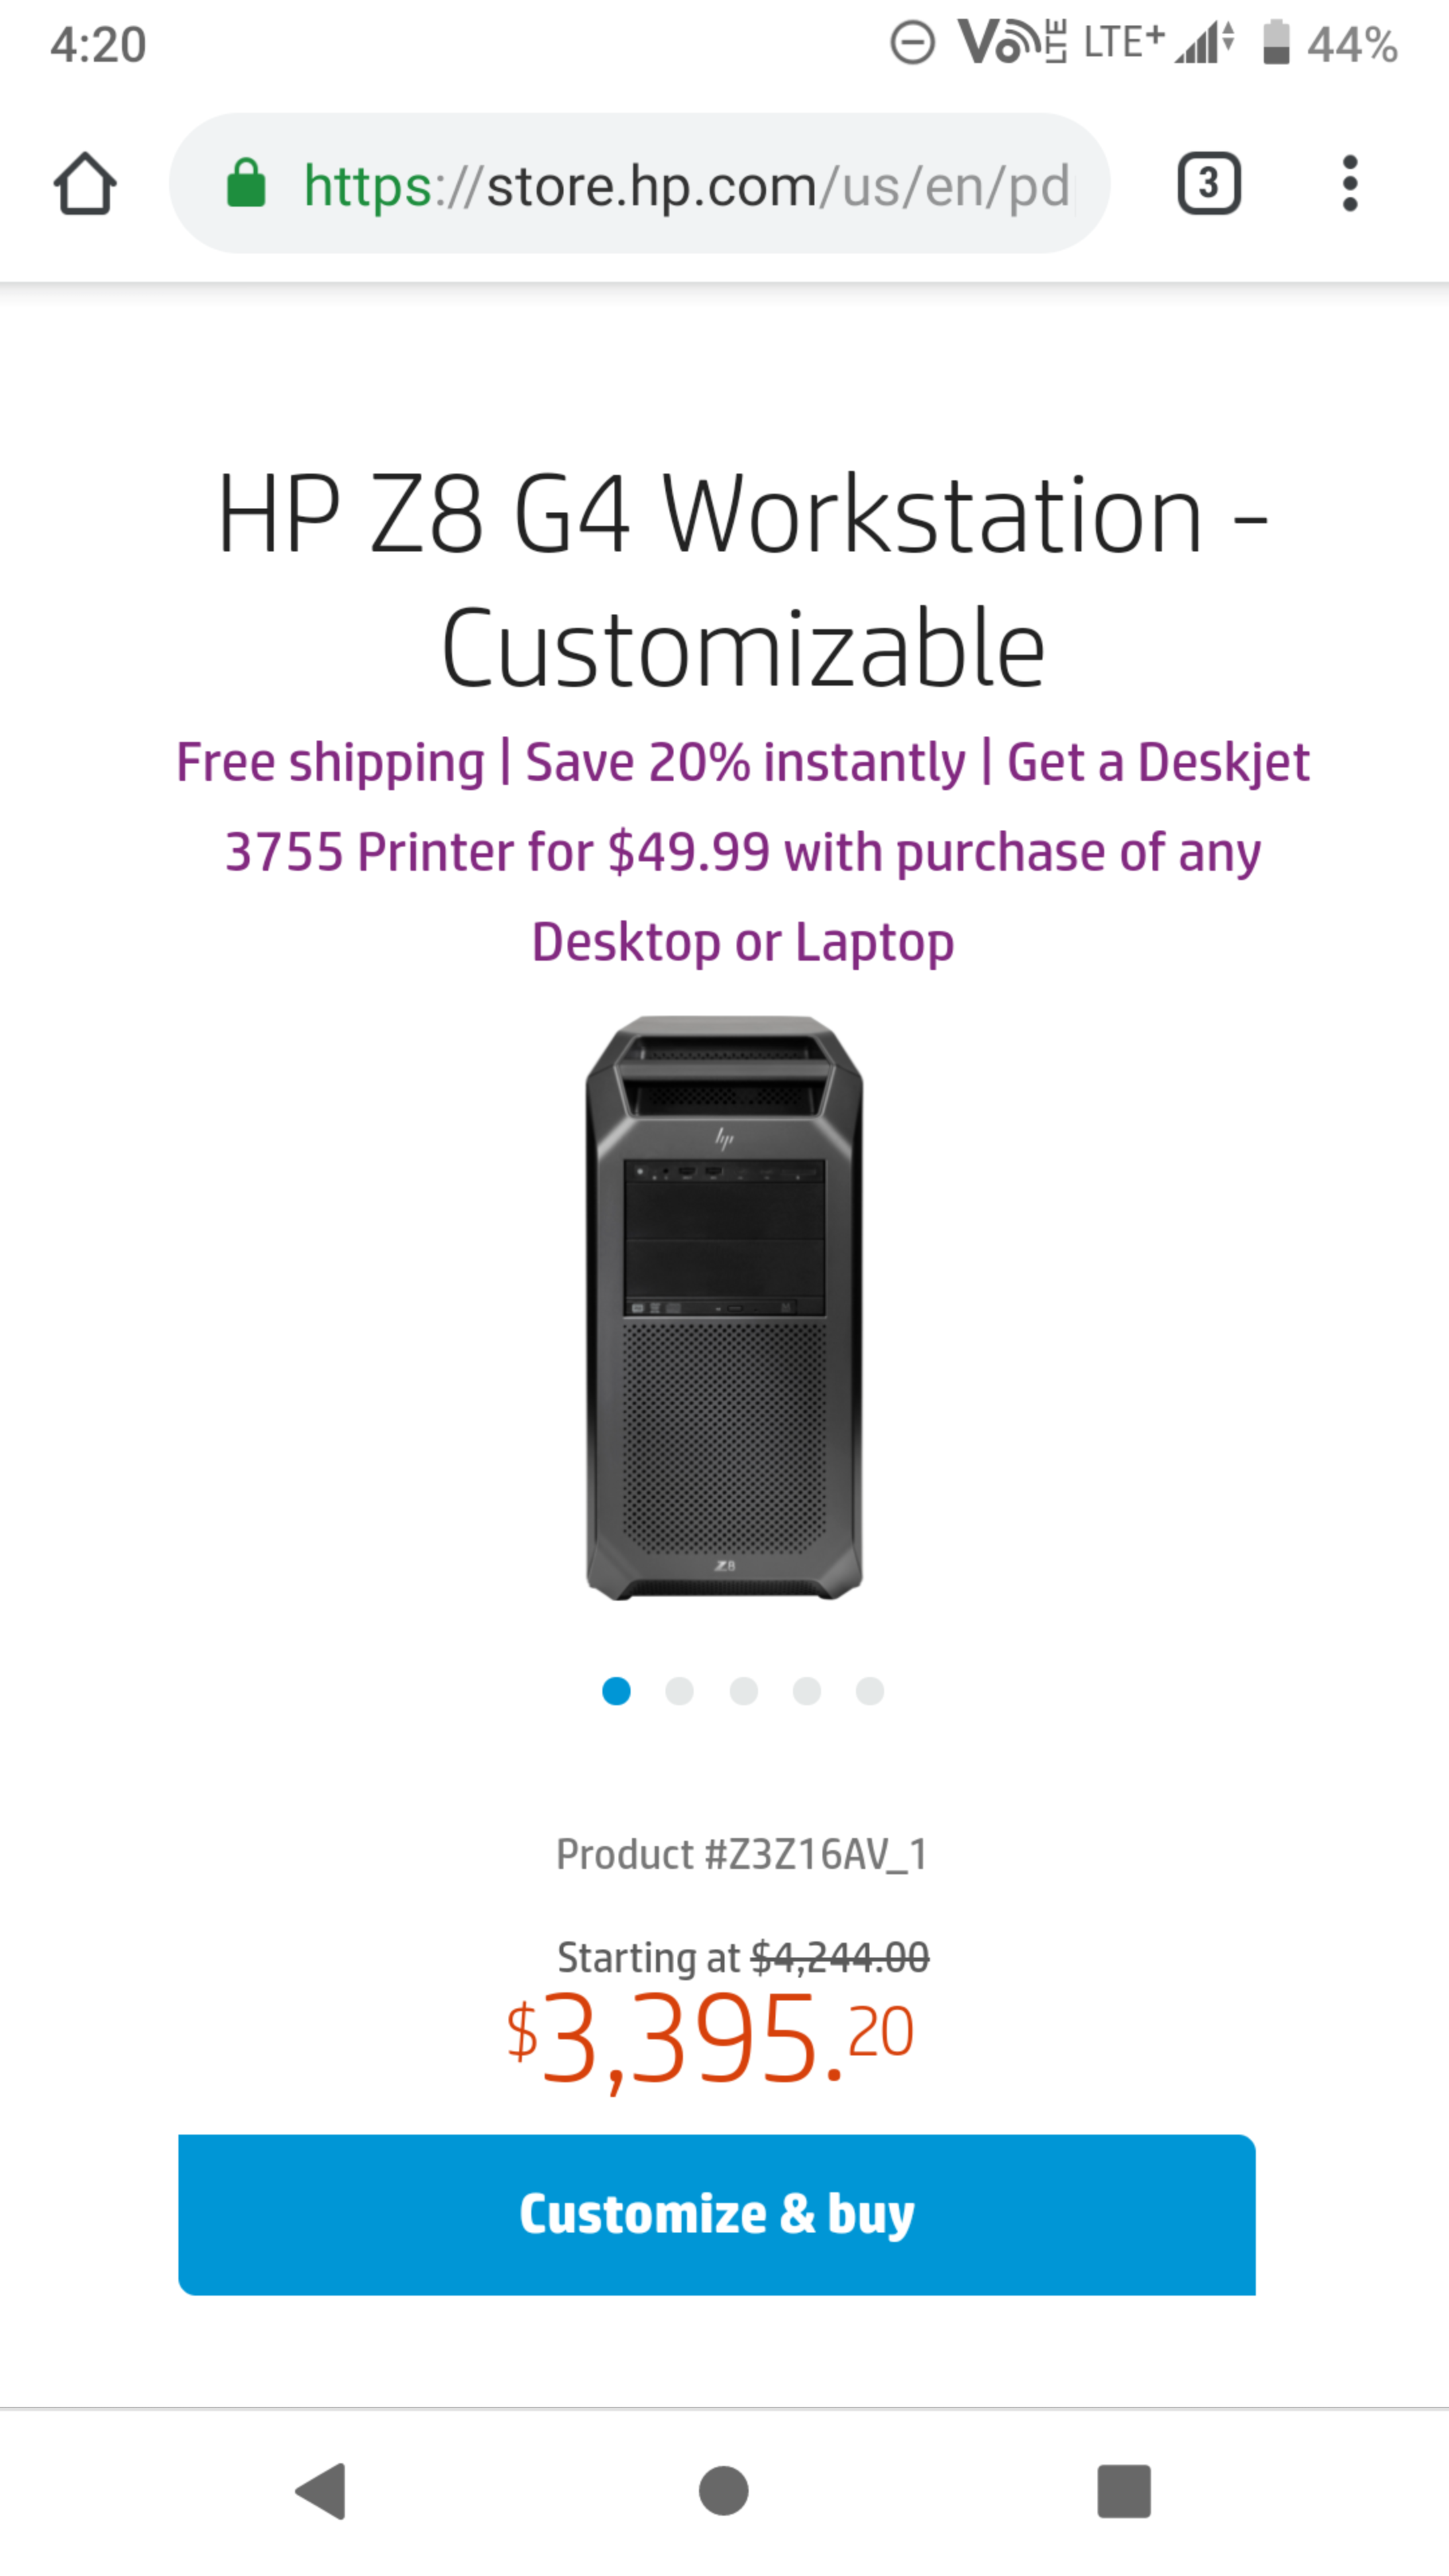Open the tab switcher showing 3 tabs

click(1208, 184)
